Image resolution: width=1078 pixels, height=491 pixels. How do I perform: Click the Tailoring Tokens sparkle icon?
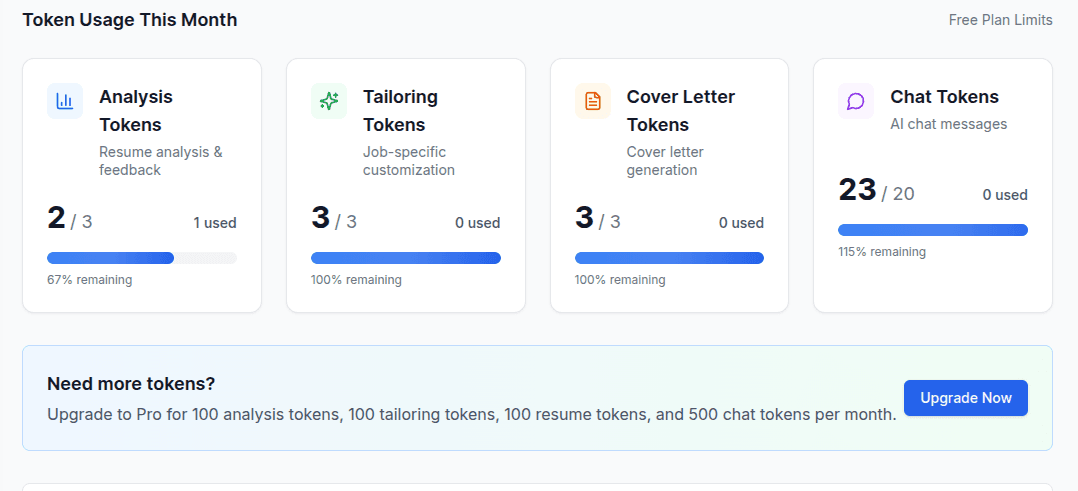[x=329, y=101]
